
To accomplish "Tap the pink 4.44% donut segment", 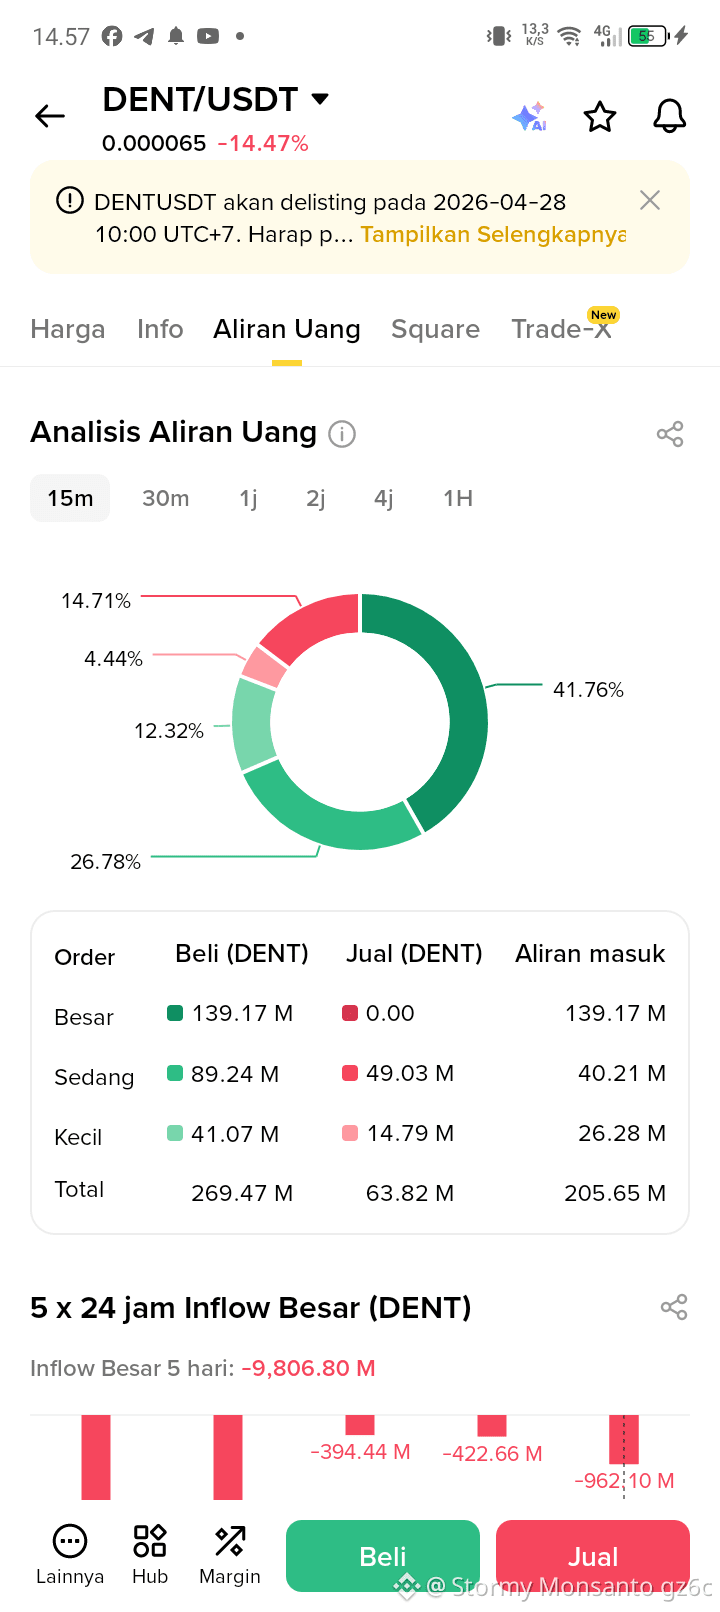I will 265,666.
